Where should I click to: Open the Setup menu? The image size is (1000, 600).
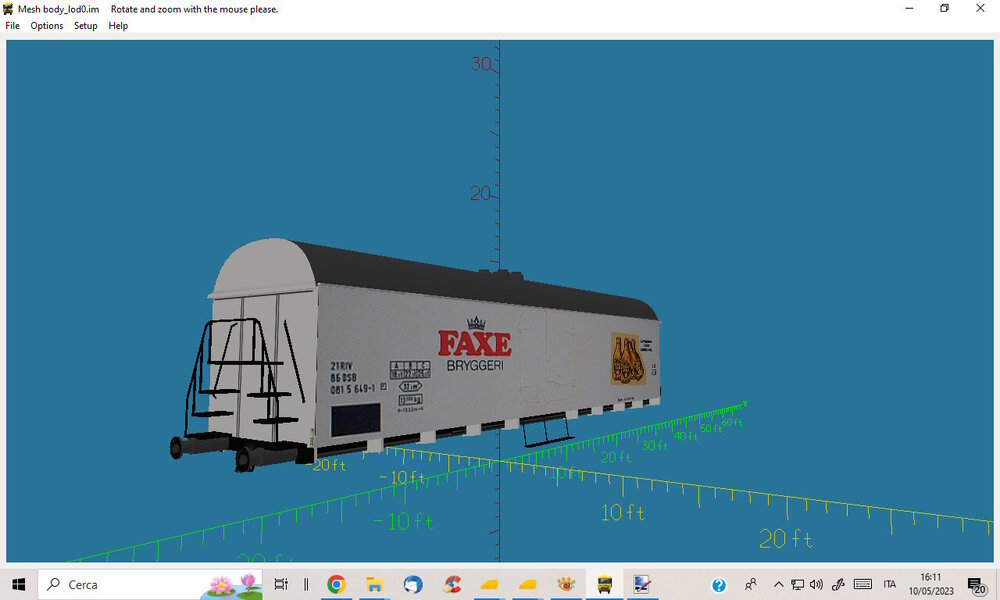tap(85, 26)
